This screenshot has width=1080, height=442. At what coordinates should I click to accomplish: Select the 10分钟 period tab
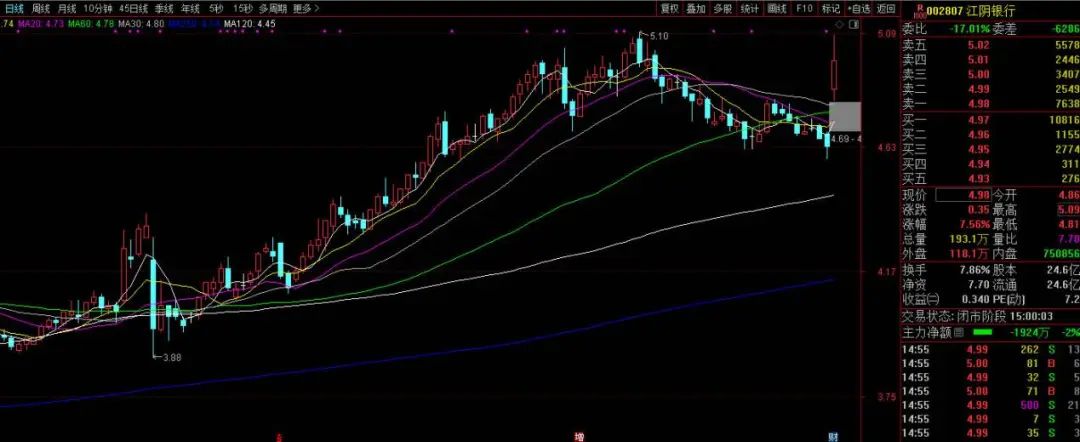[x=98, y=9]
